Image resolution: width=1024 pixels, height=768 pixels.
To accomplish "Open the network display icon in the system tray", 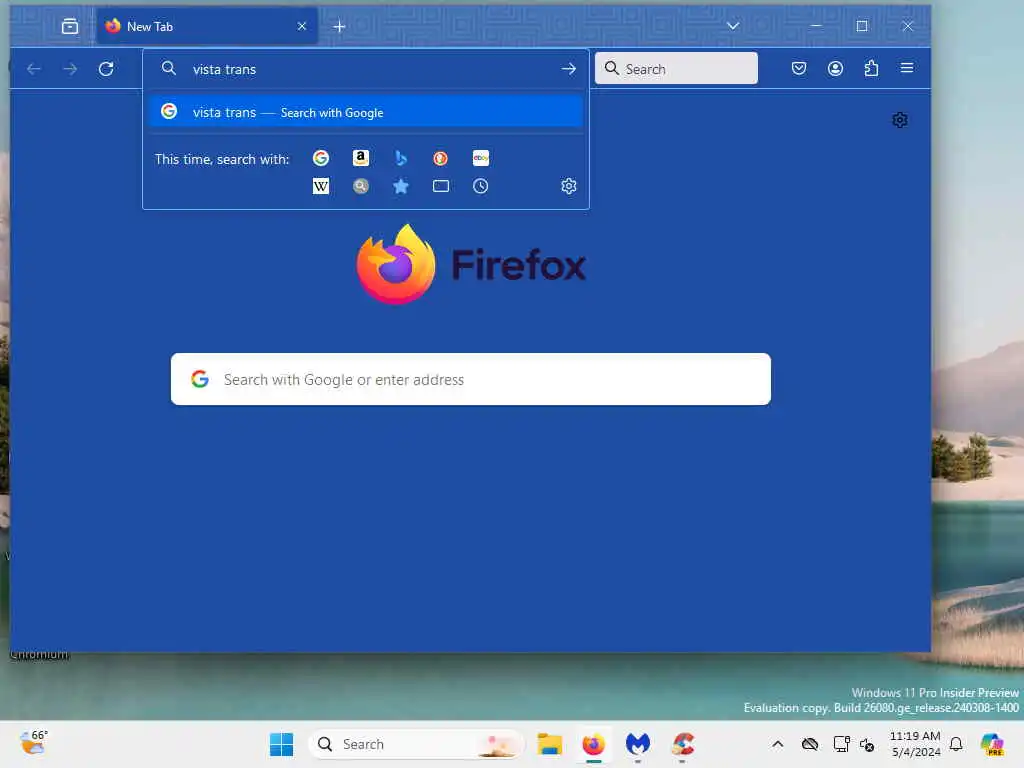I will coord(841,744).
